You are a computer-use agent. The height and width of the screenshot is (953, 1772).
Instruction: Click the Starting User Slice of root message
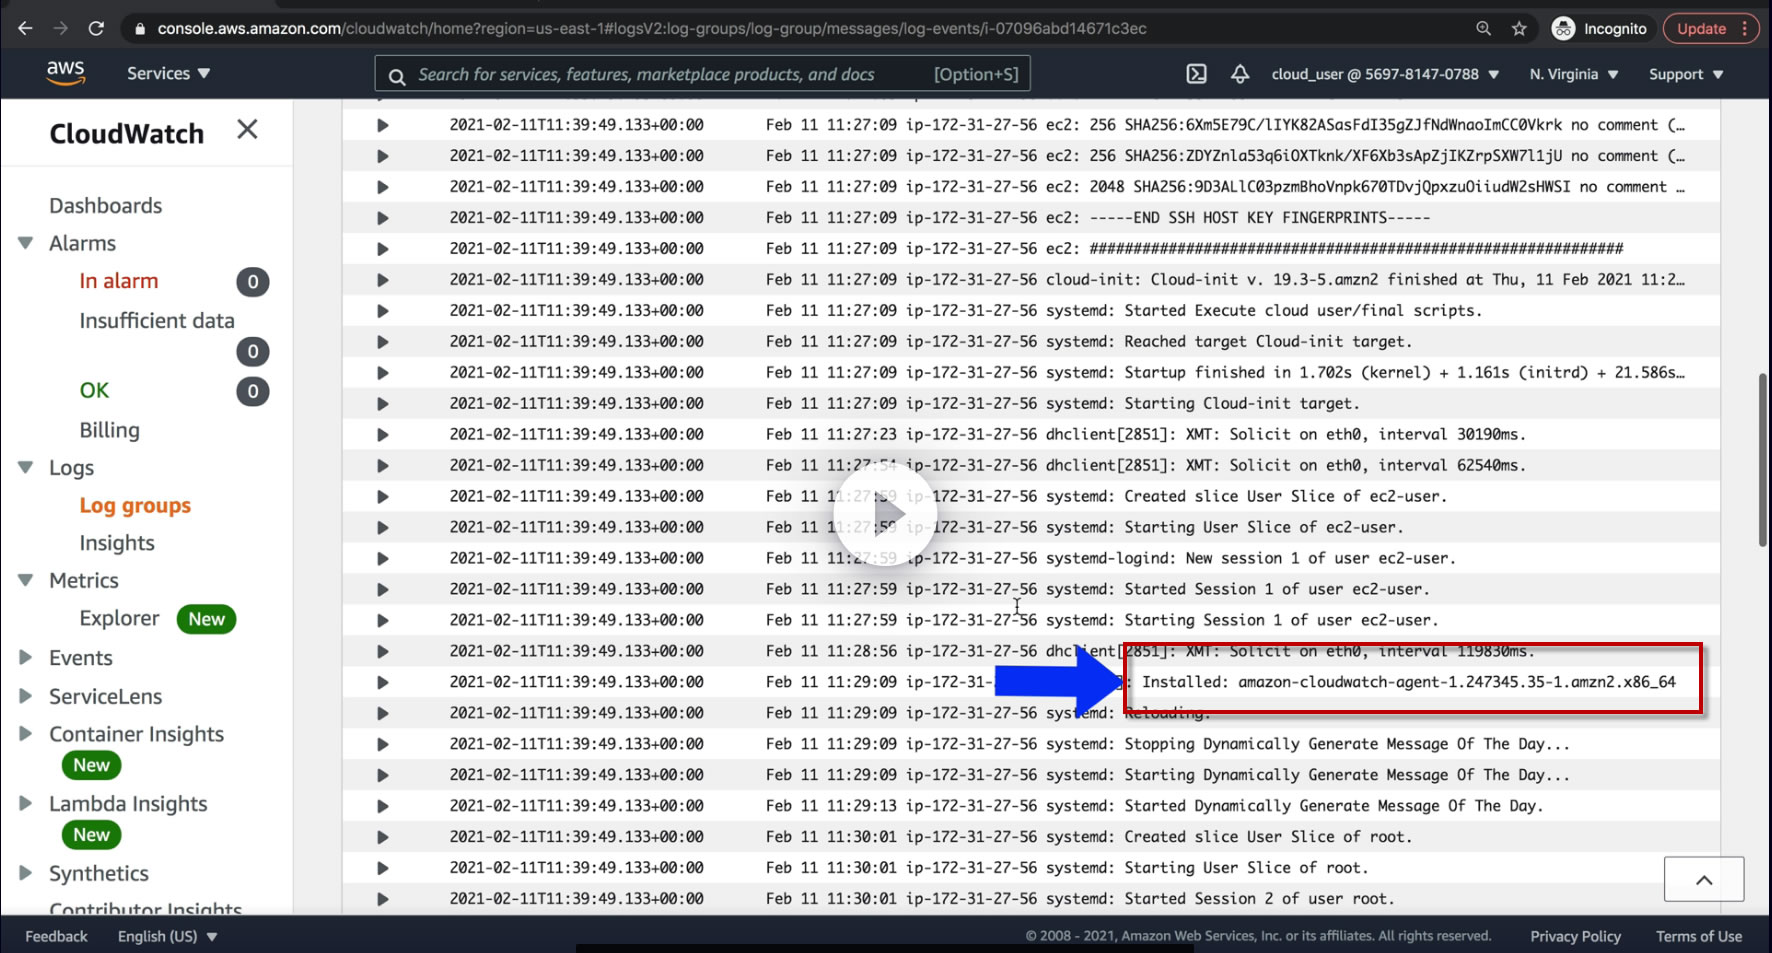click(x=1246, y=868)
